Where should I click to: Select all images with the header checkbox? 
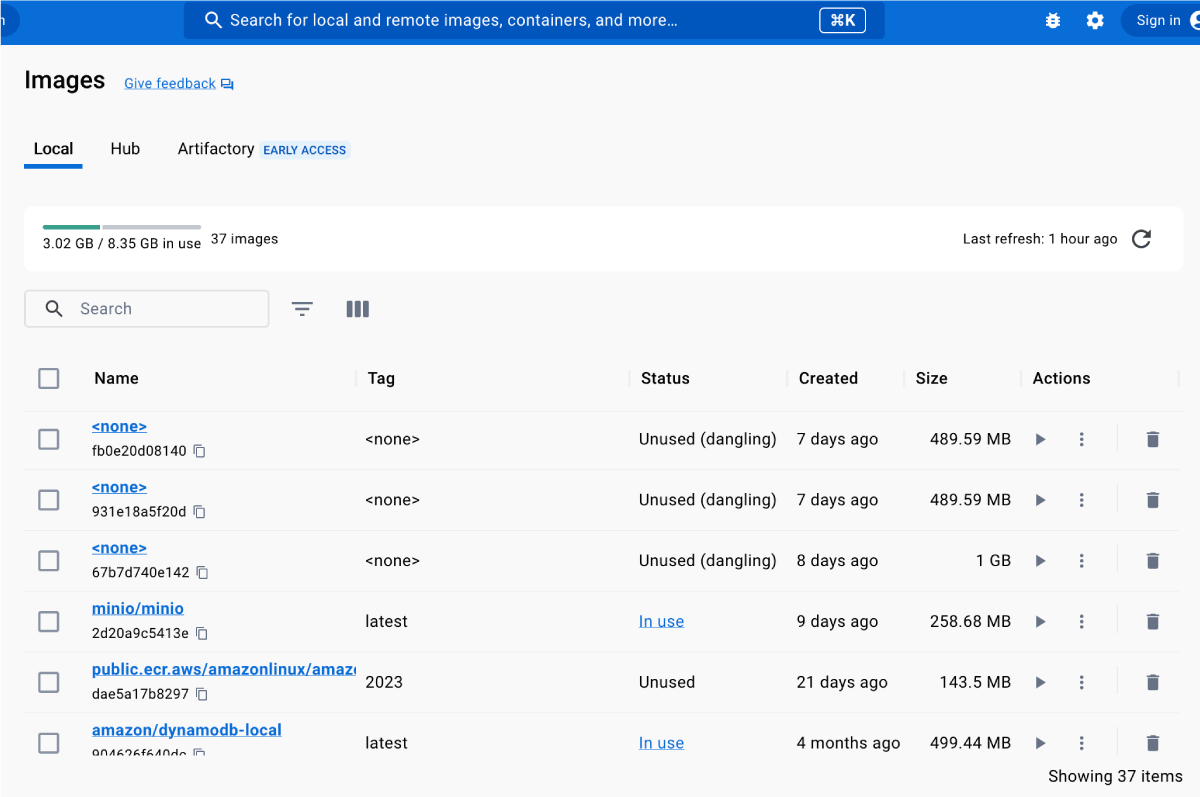click(48, 378)
